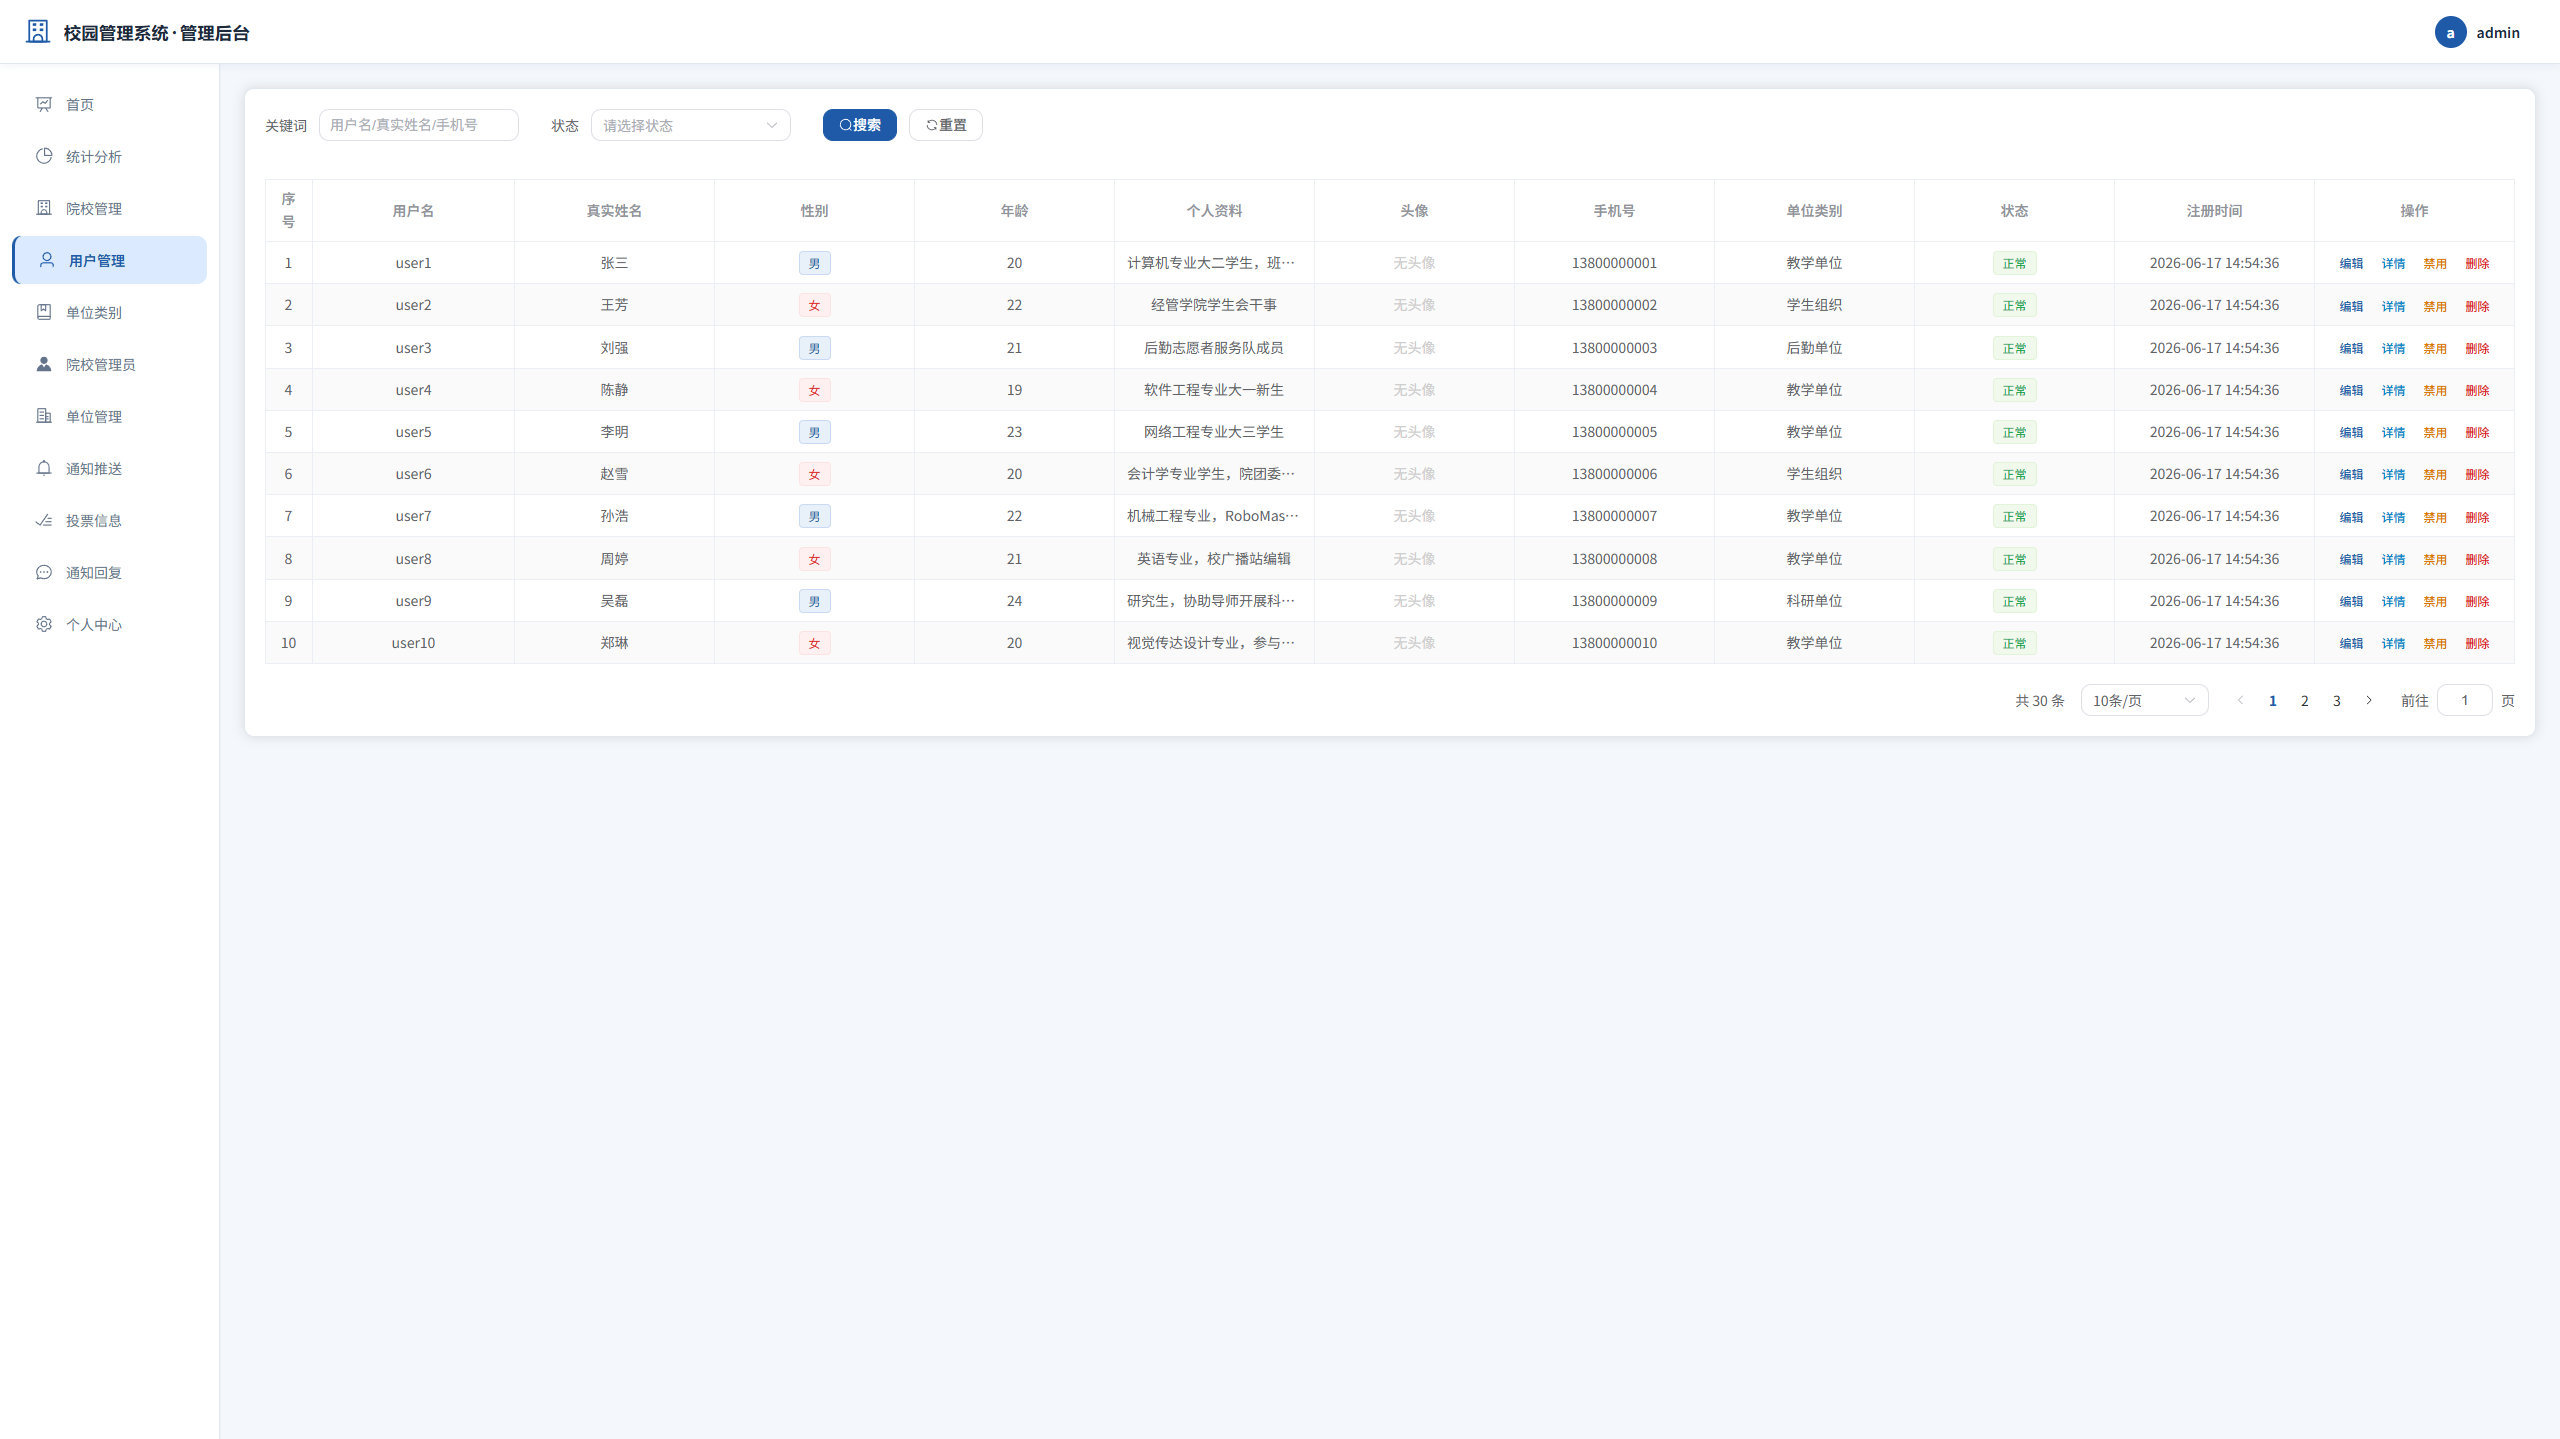Screen dimensions: 2560x1439
Task: Click the 统计分析 pie chart icon
Action: (44, 156)
